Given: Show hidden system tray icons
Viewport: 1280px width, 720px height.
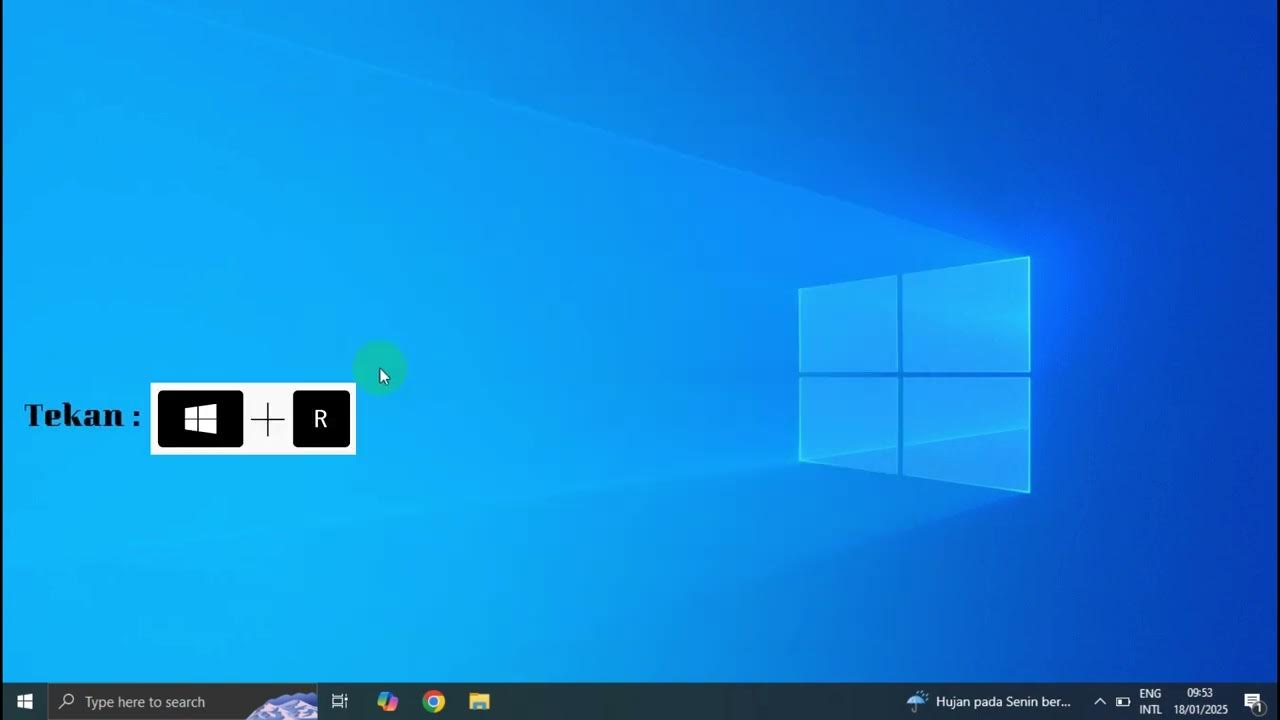Looking at the screenshot, I should tap(1100, 702).
